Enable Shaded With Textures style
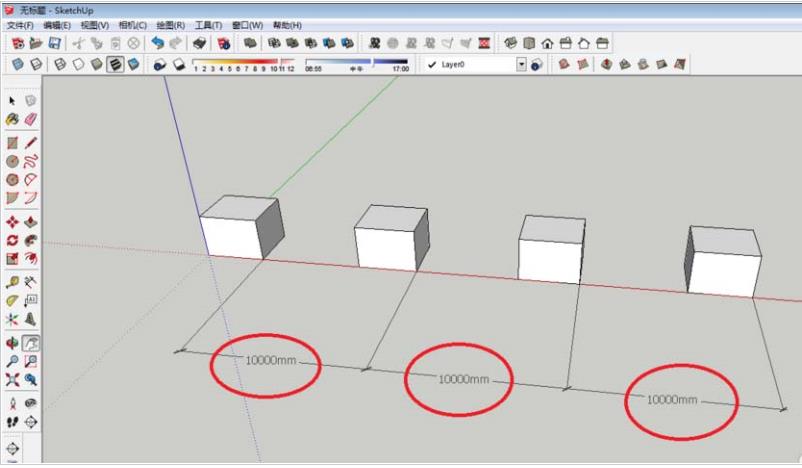This screenshot has height=468, width=802. [115, 64]
